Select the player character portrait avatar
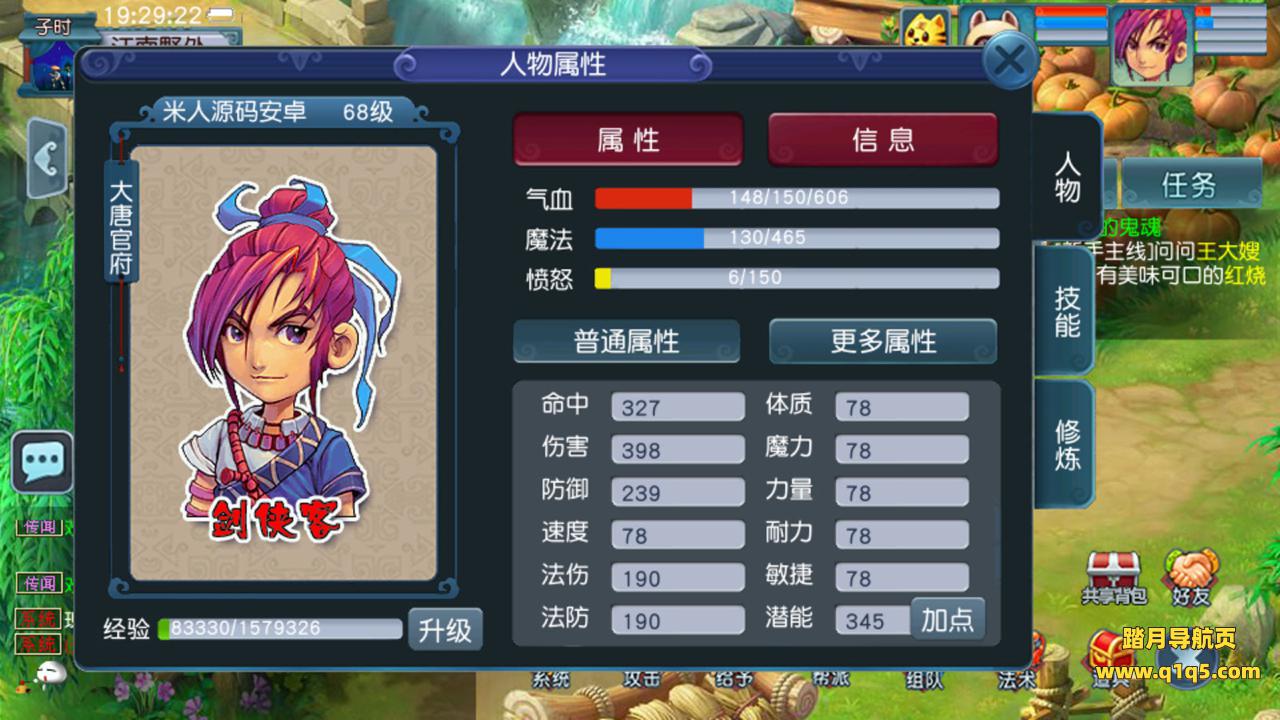 pyautogui.click(x=1152, y=45)
